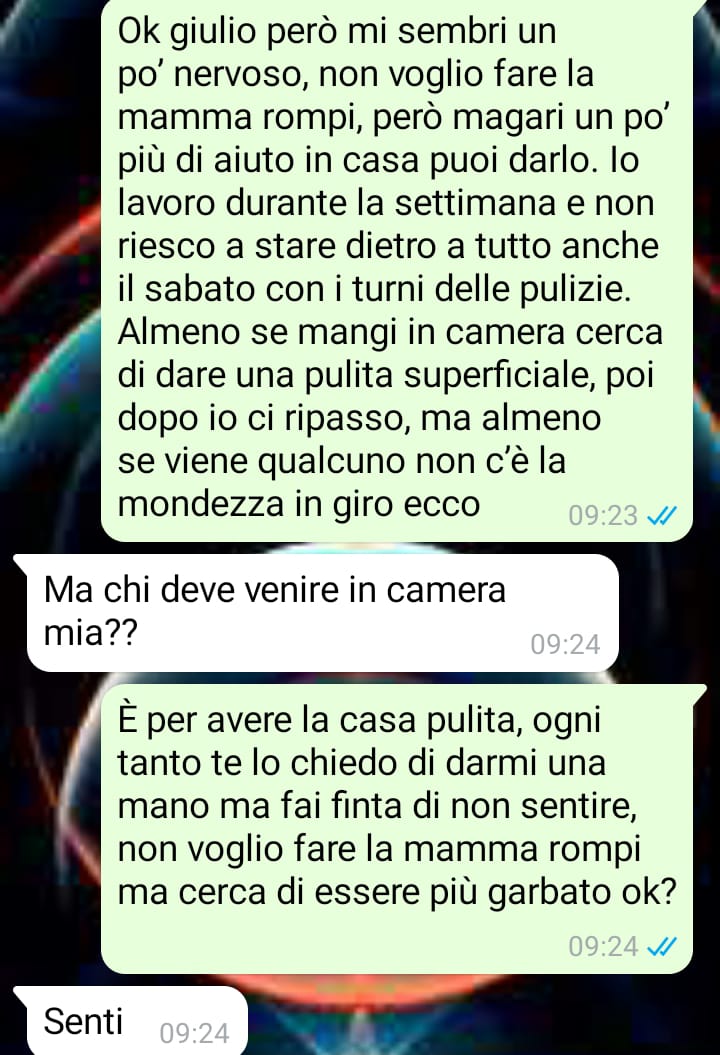Viewport: 720px width, 1055px height.
Task: Tap the text 'mano ma fai finta di non sentire'
Action: [377, 806]
